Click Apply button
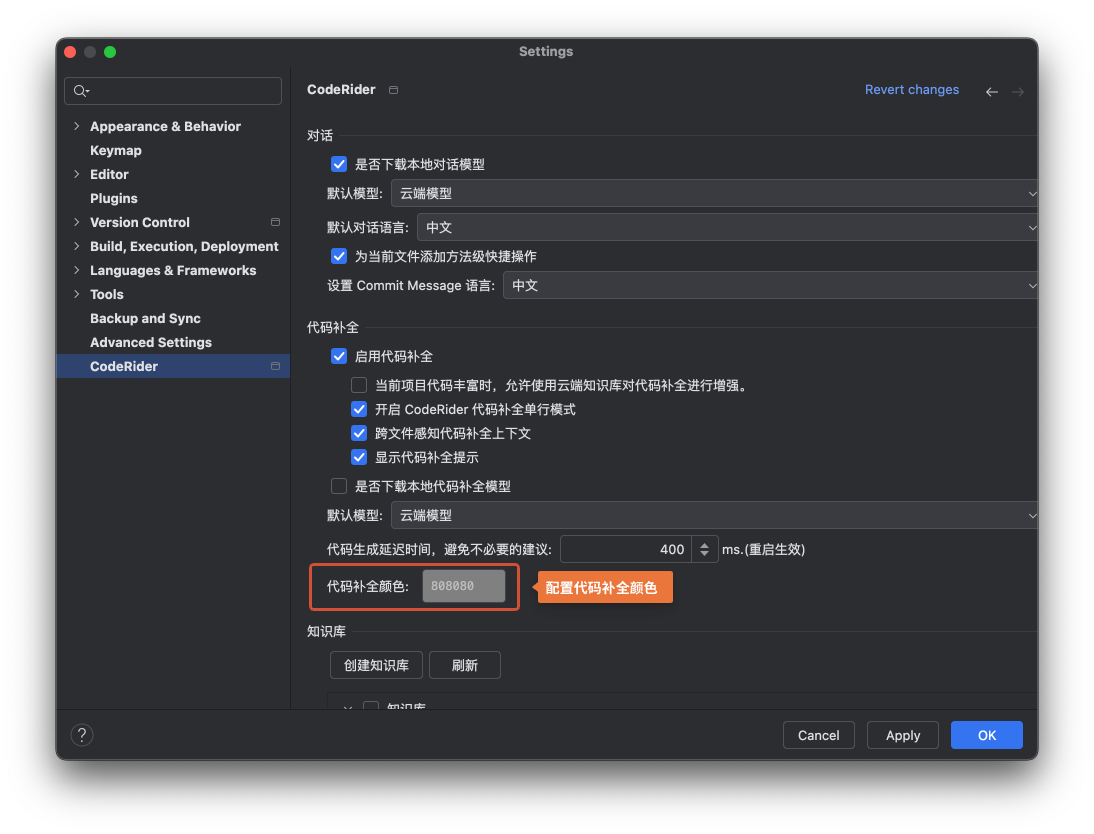The image size is (1094, 834). (903, 735)
